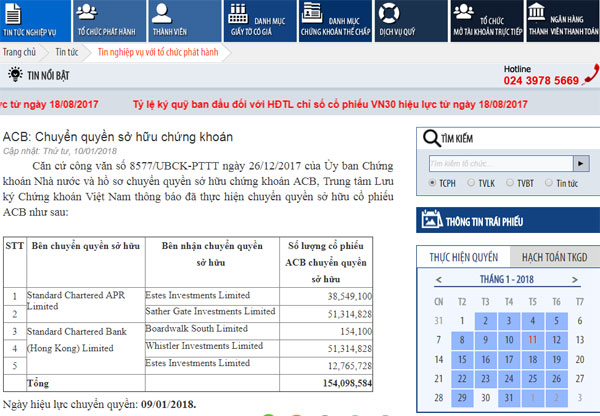Viewport: 600px width, 416px height.
Task: Focus the Tìm kiếm tổ chức search field
Action: (501, 163)
